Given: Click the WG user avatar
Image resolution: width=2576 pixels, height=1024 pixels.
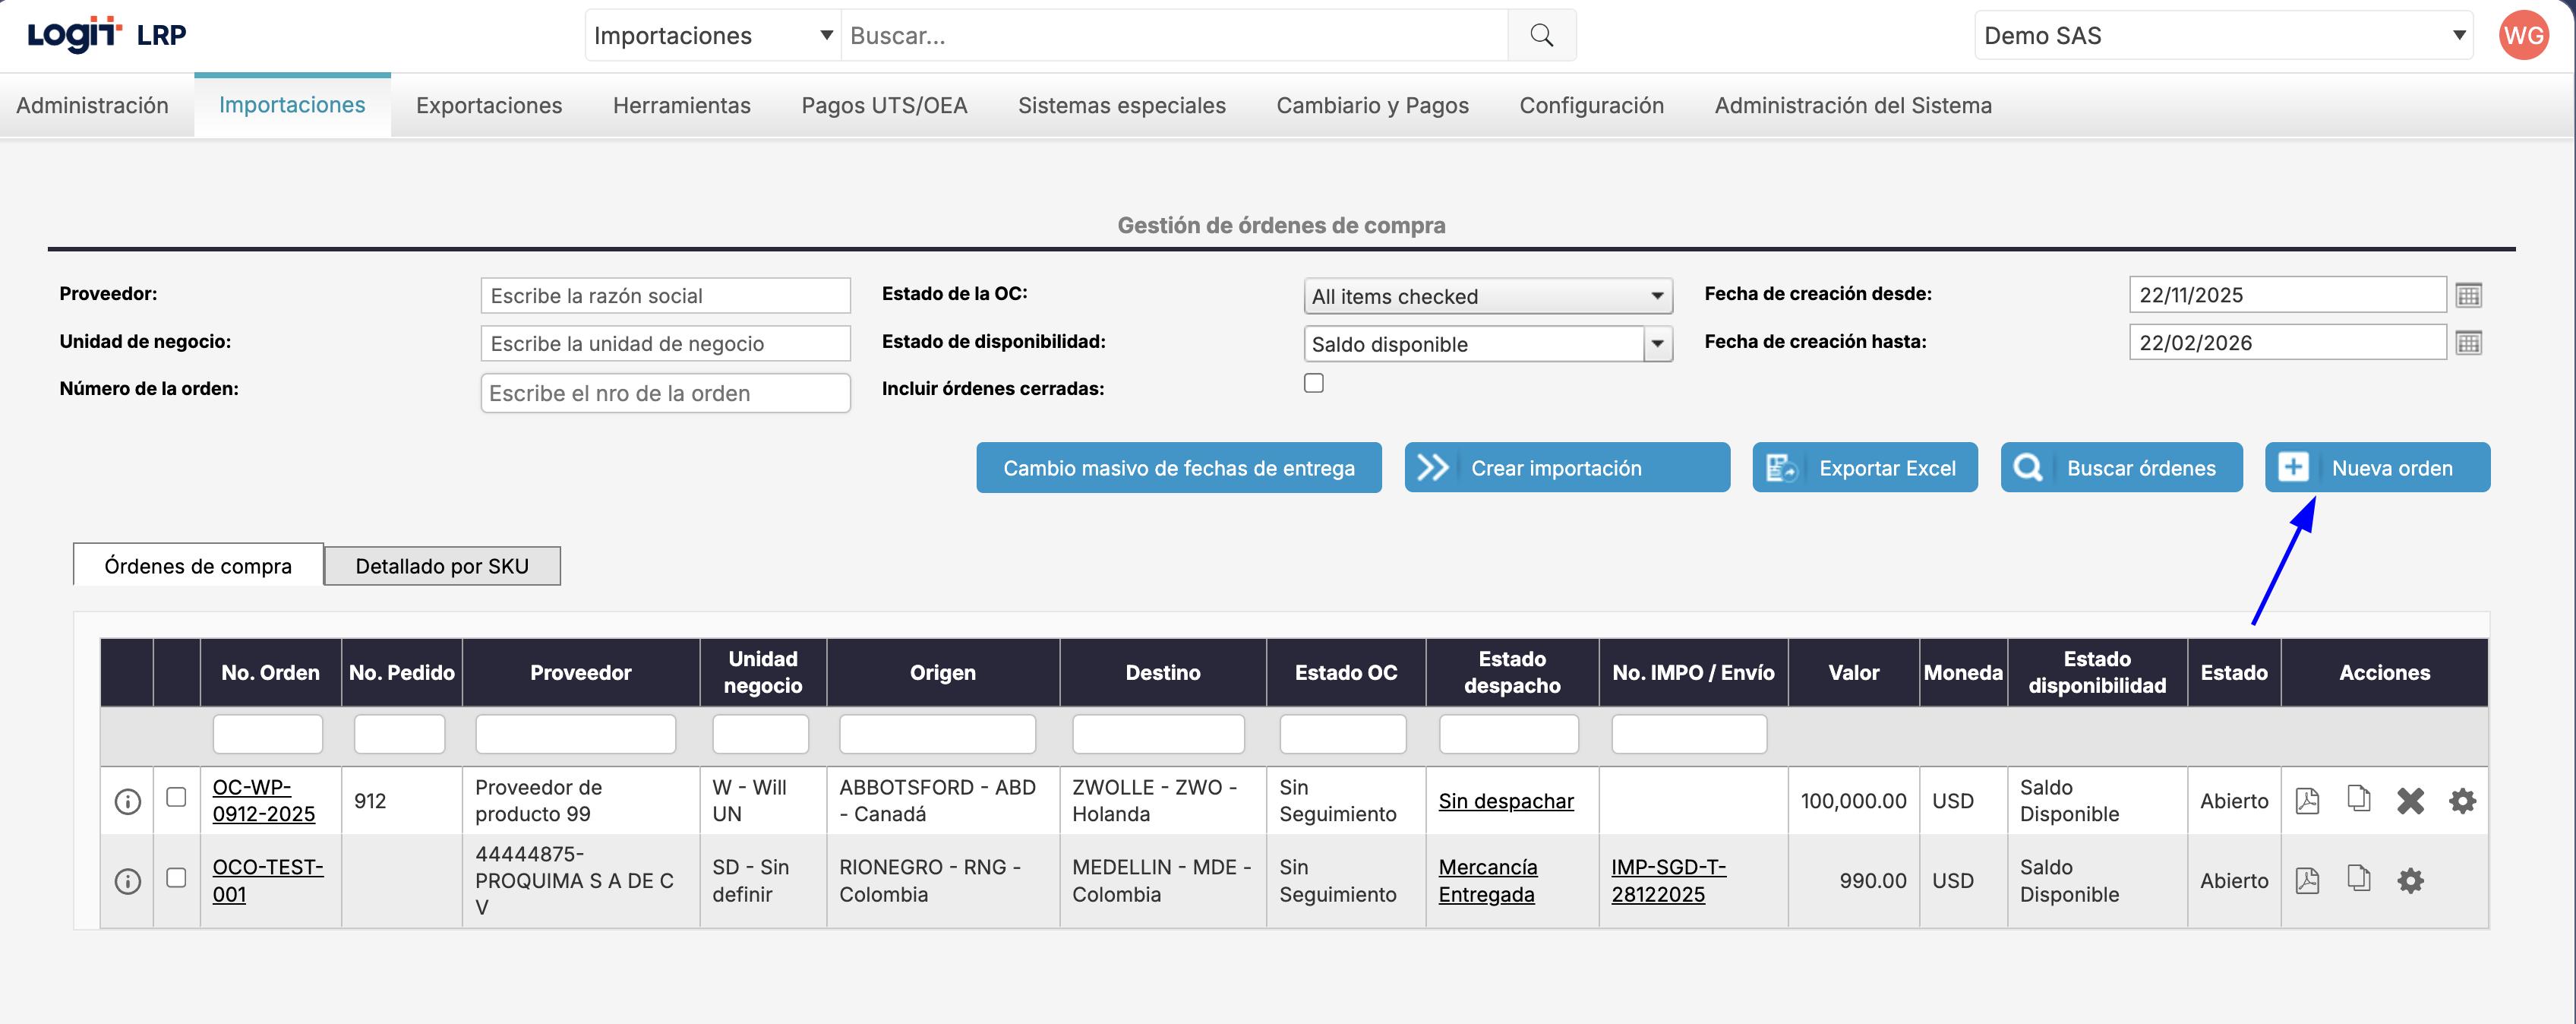Looking at the screenshot, I should click(x=2523, y=36).
